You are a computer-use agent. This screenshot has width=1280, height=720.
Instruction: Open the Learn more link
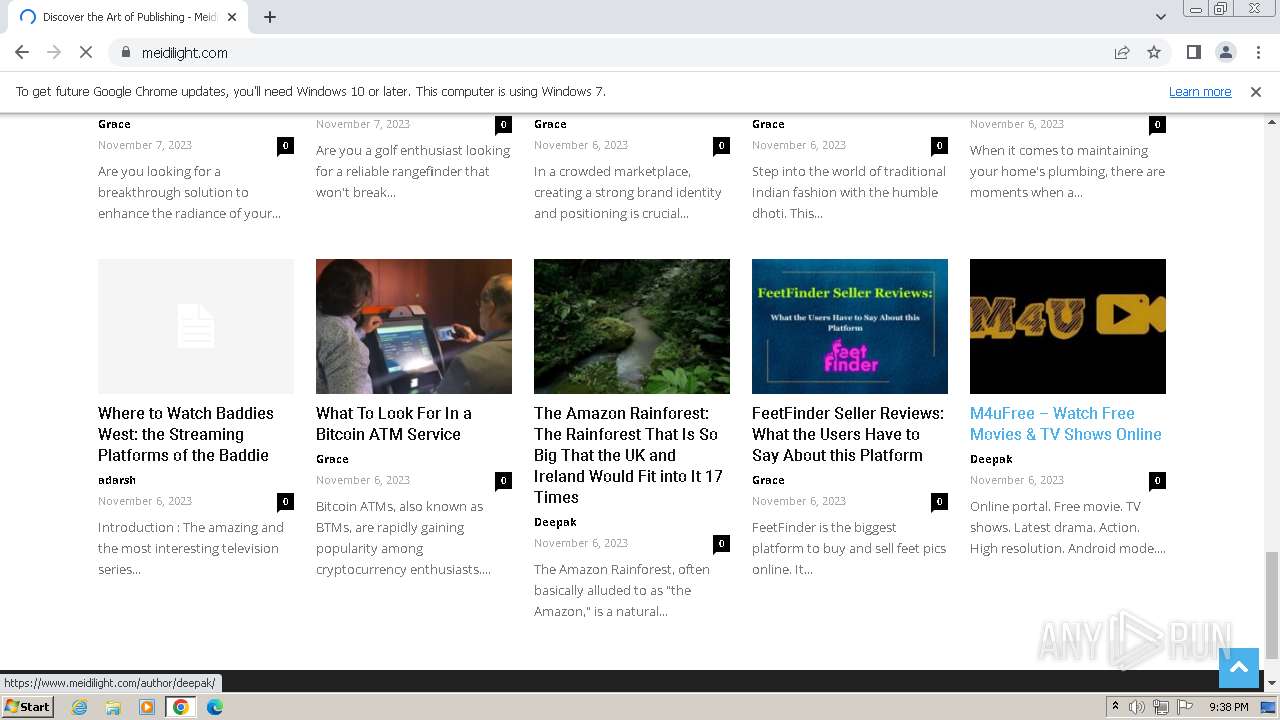coord(1200,92)
